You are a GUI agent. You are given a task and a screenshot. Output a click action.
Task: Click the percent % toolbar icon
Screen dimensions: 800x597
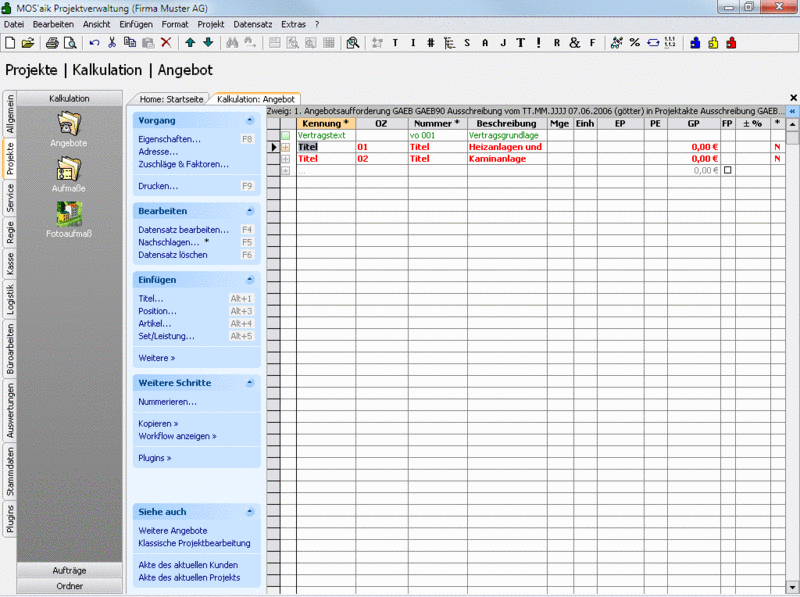point(635,43)
